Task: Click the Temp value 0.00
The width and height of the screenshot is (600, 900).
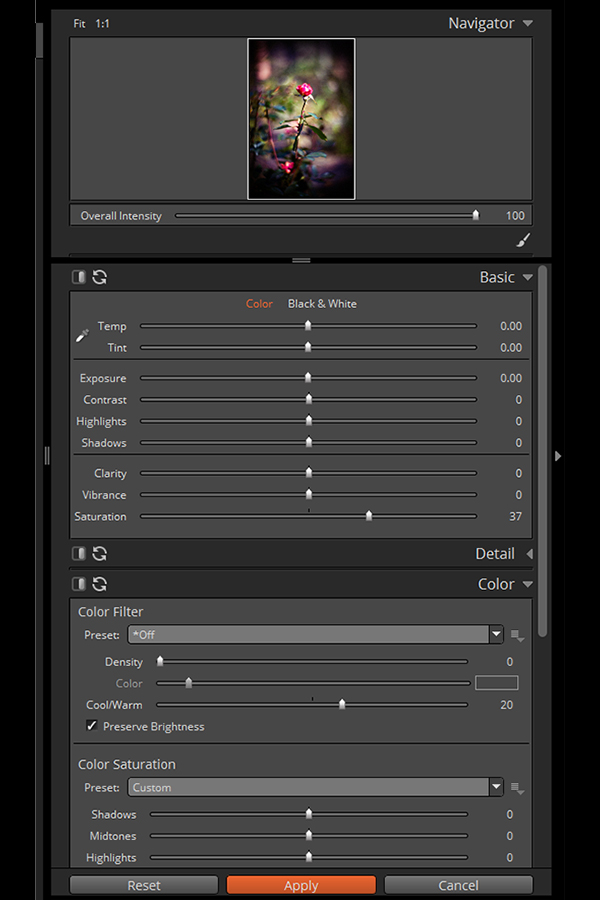Action: click(511, 326)
